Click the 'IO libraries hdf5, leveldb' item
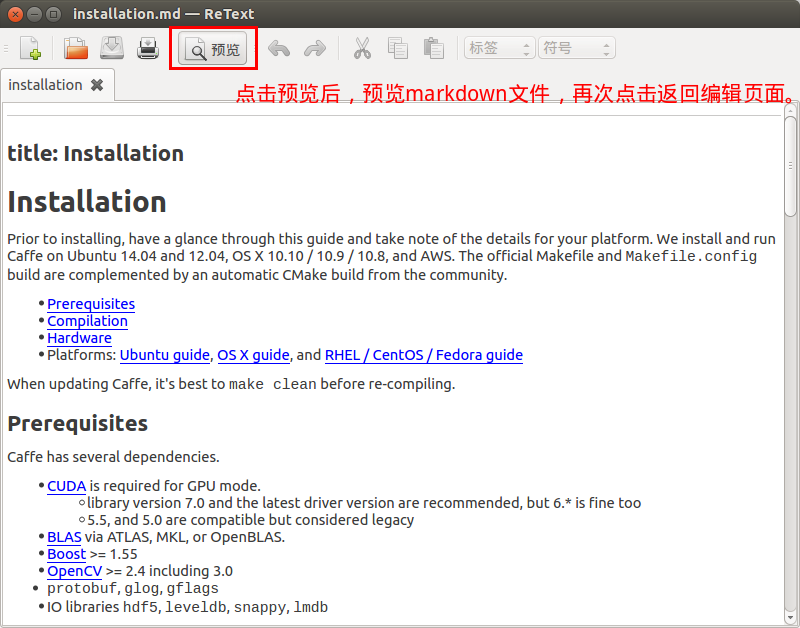800x628 pixels. (x=187, y=607)
